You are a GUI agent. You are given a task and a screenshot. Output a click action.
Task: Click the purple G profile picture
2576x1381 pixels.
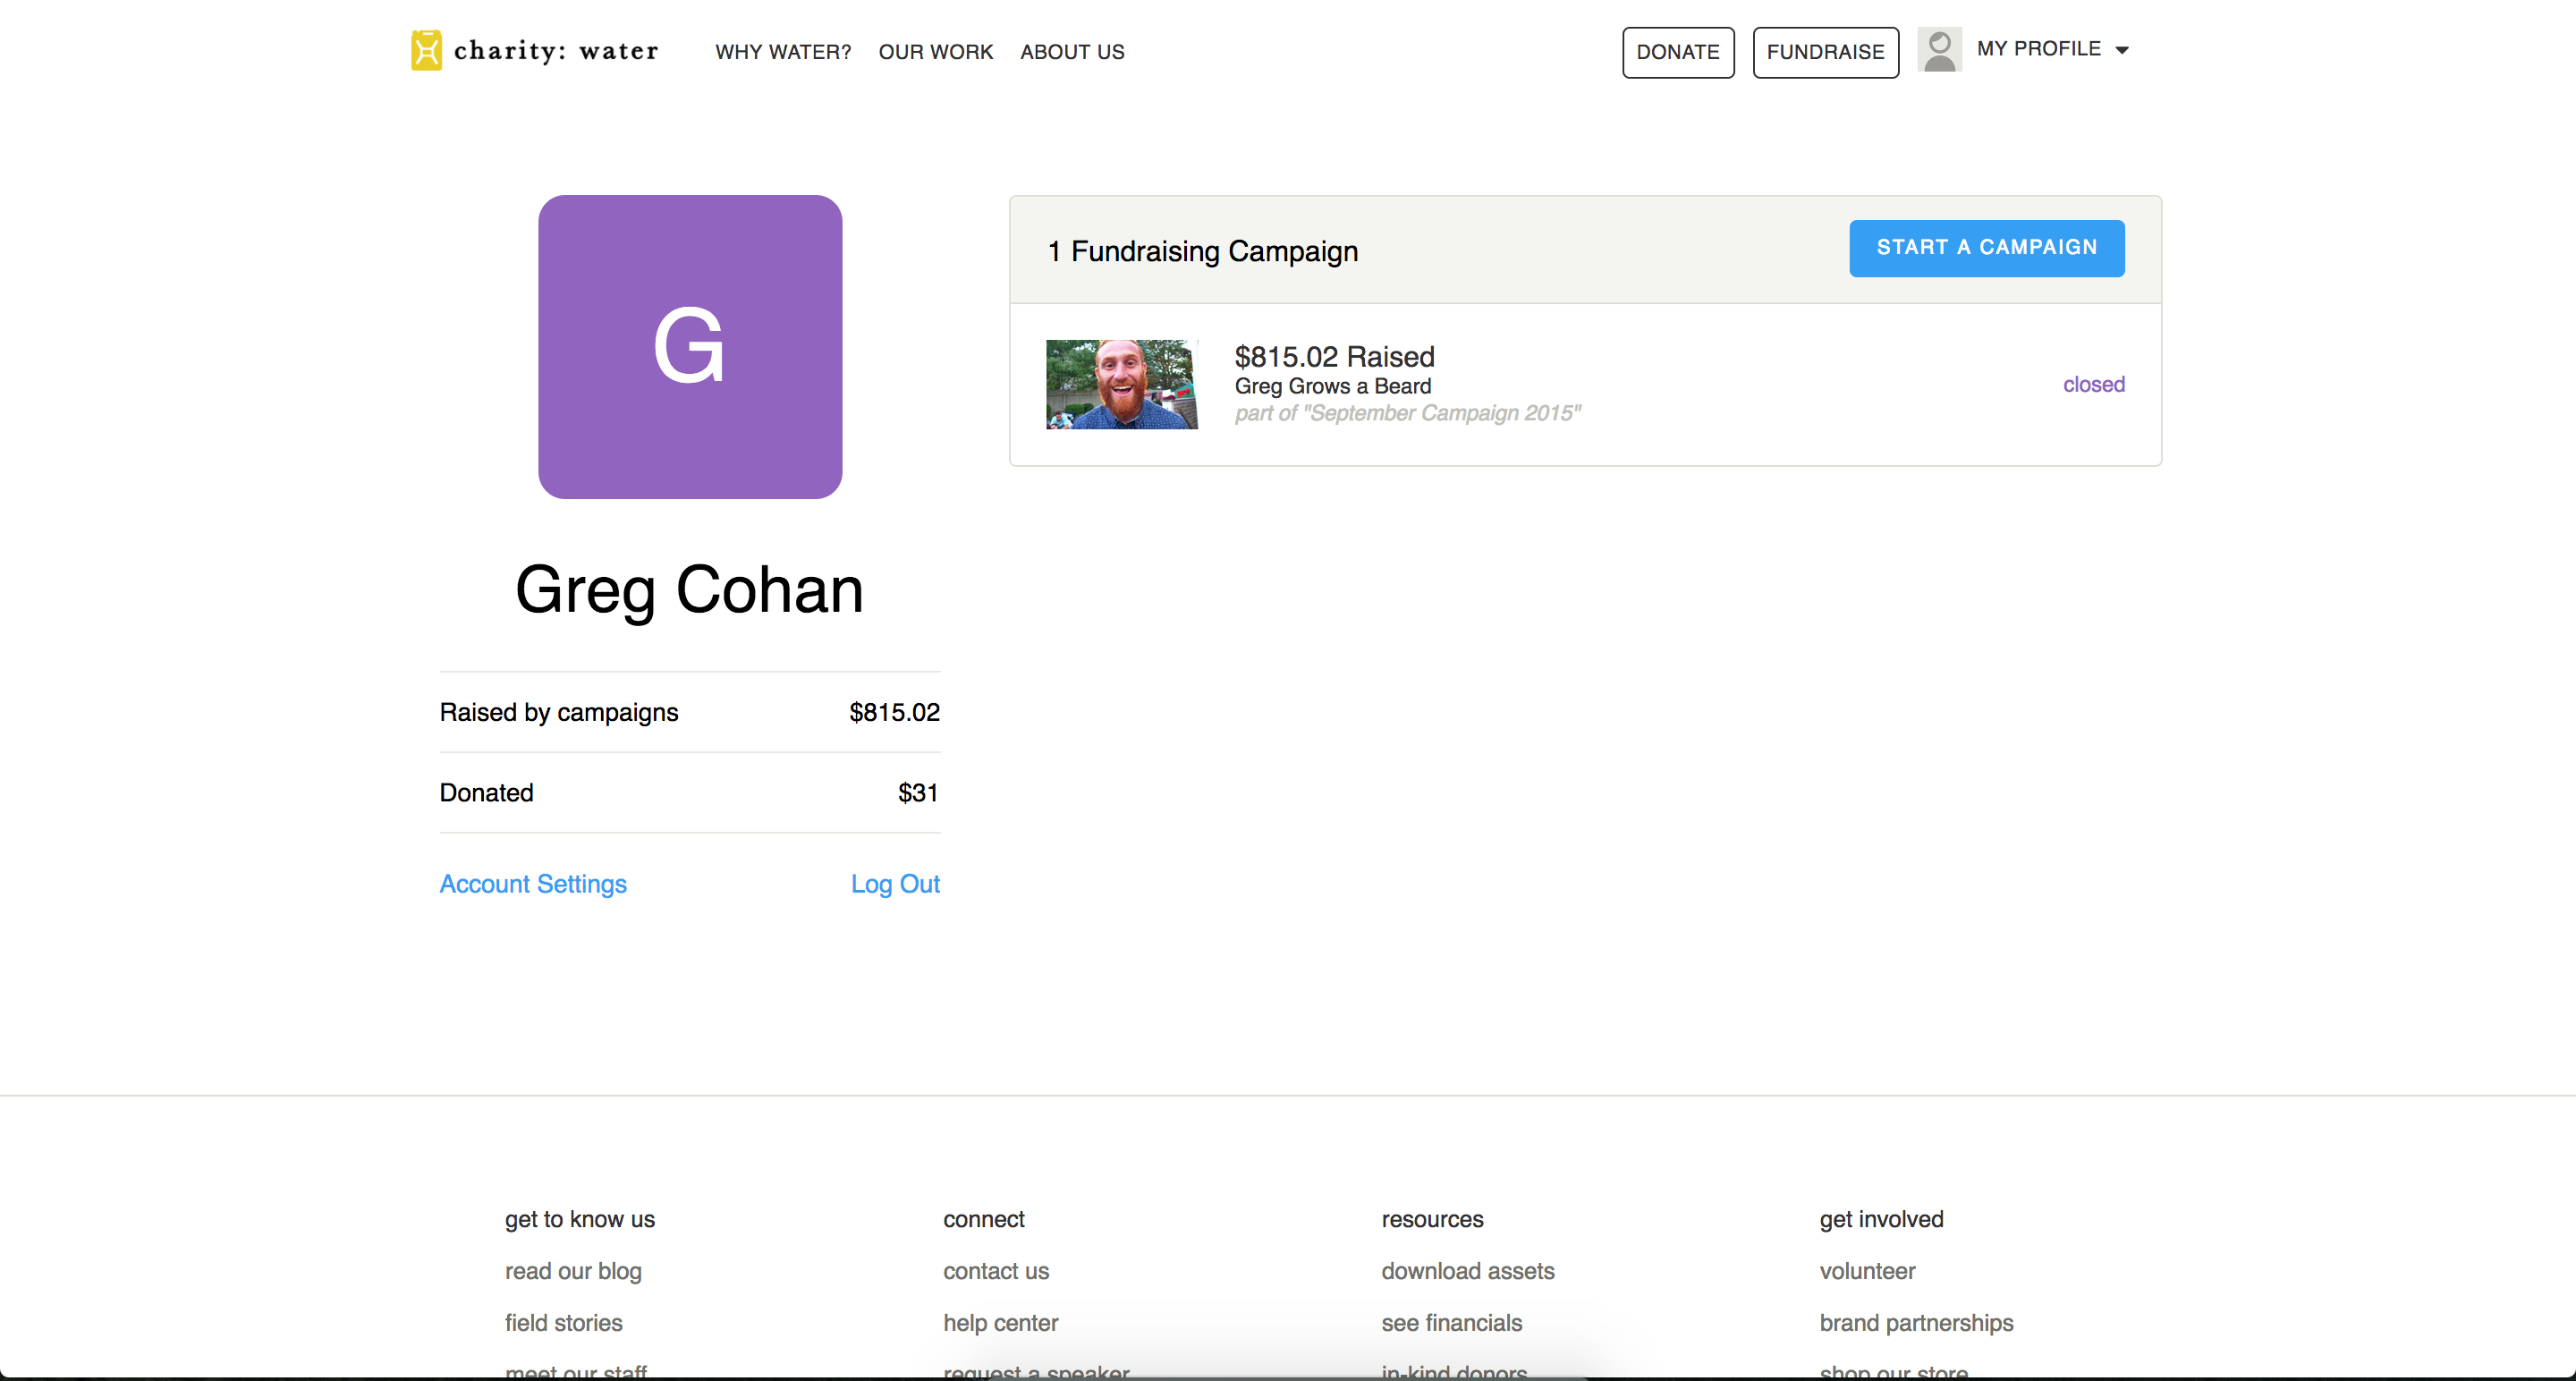690,347
